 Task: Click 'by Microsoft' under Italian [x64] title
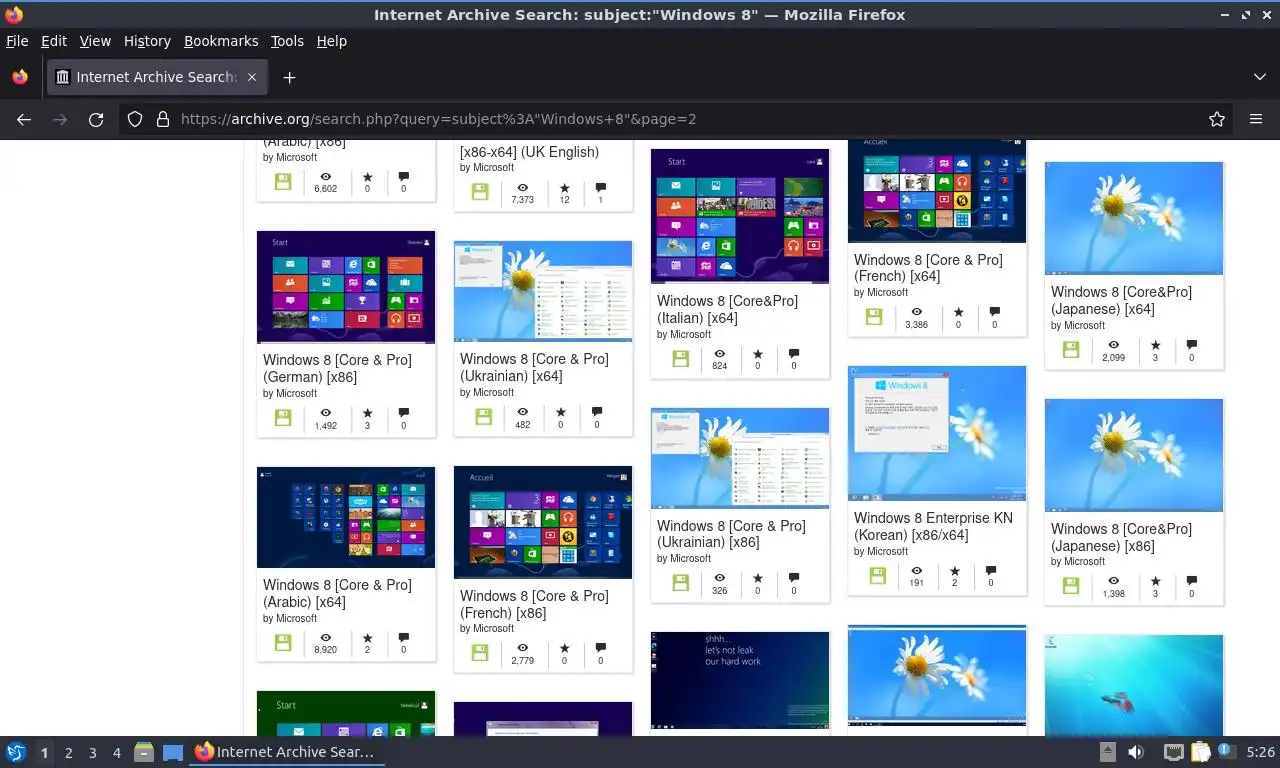[684, 334]
